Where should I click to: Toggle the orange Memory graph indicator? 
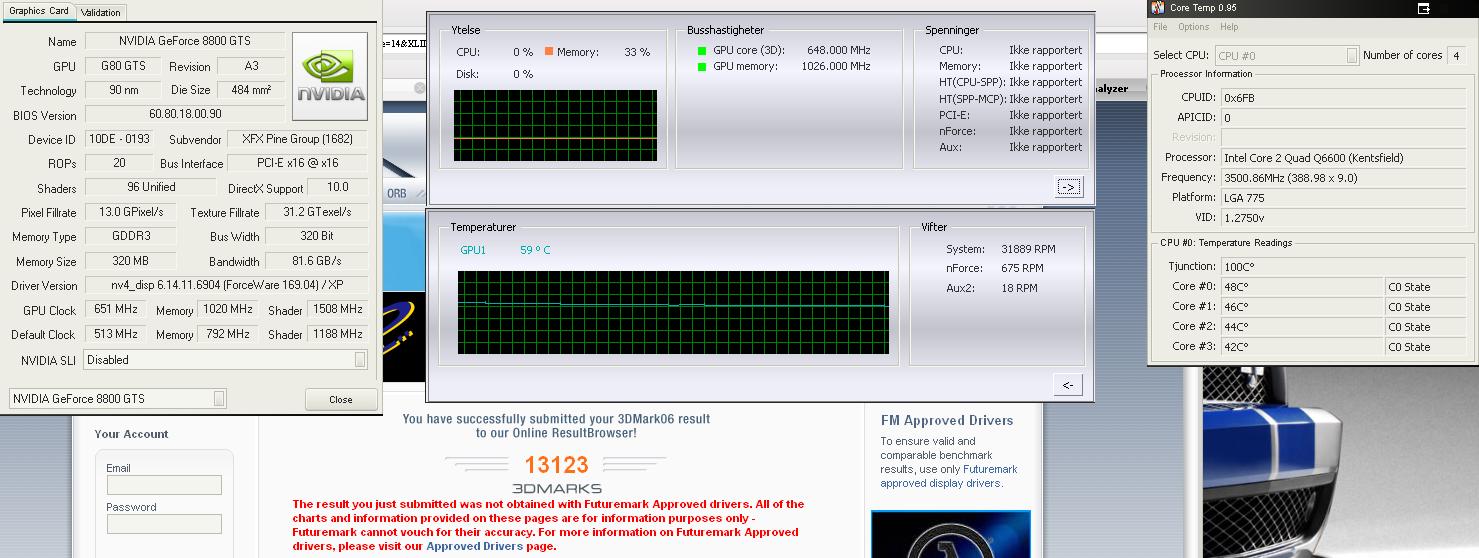coord(549,51)
